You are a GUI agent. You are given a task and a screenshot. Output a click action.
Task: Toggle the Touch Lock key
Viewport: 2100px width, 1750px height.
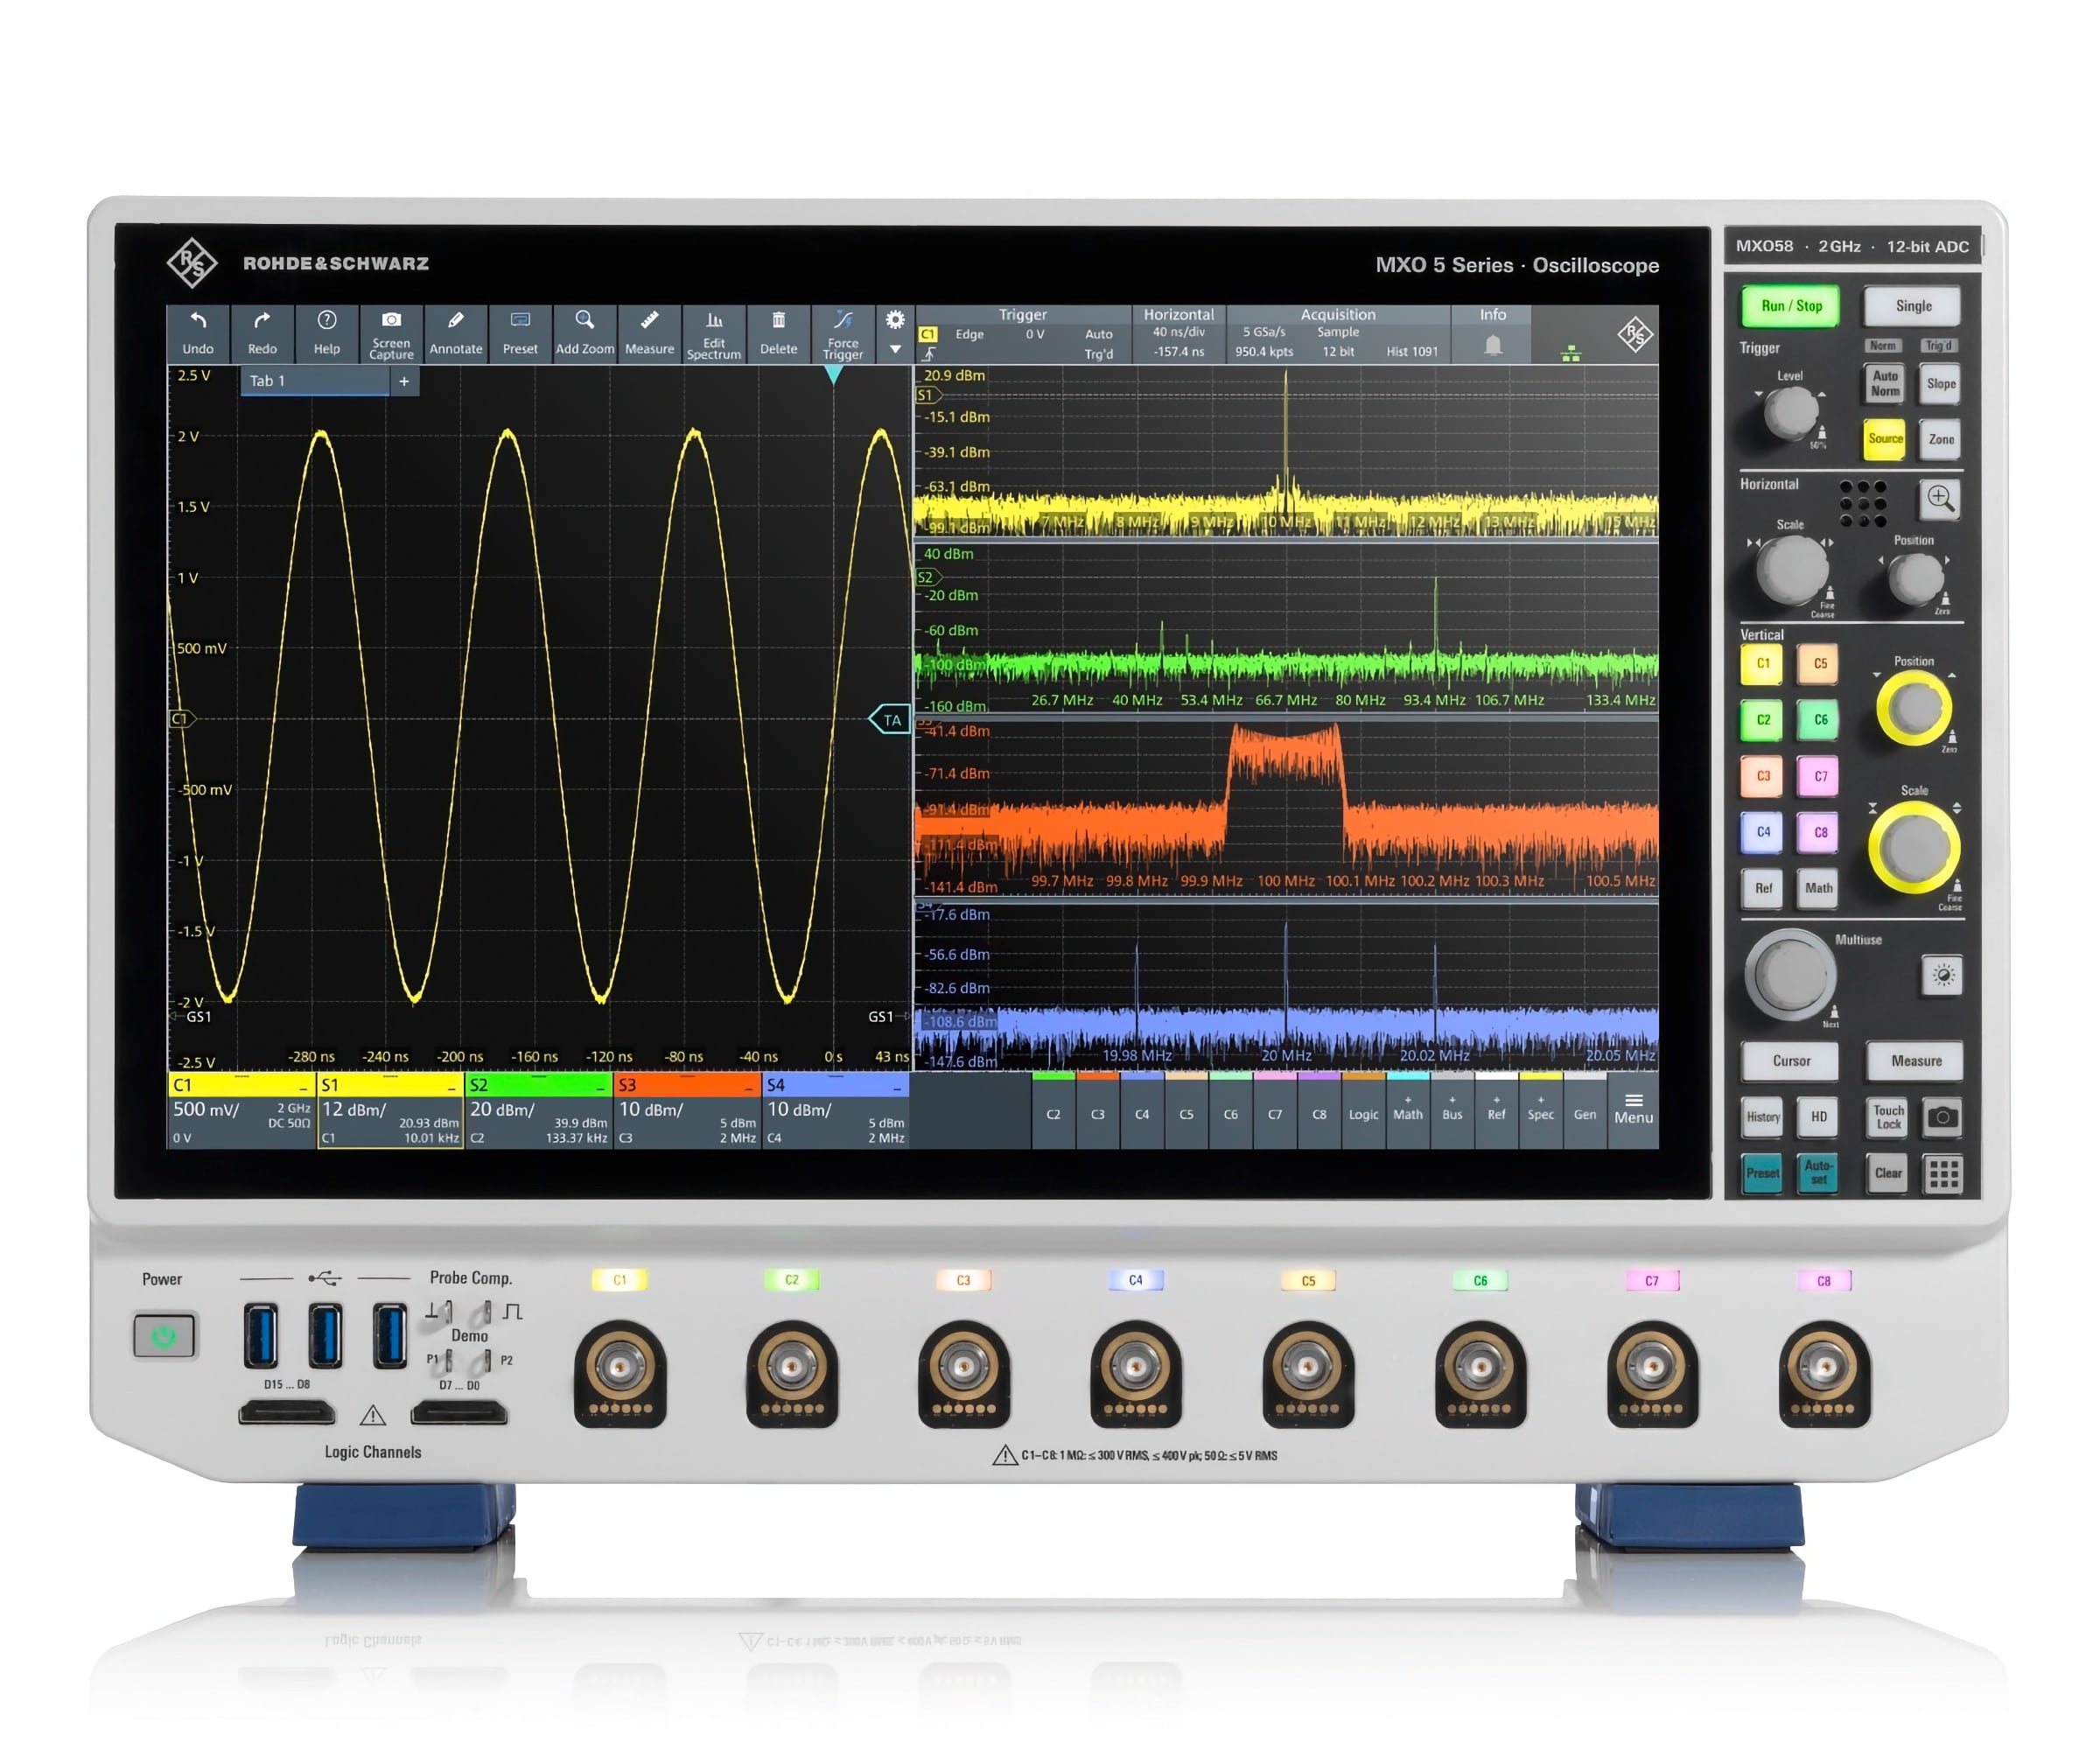[x=1888, y=1117]
